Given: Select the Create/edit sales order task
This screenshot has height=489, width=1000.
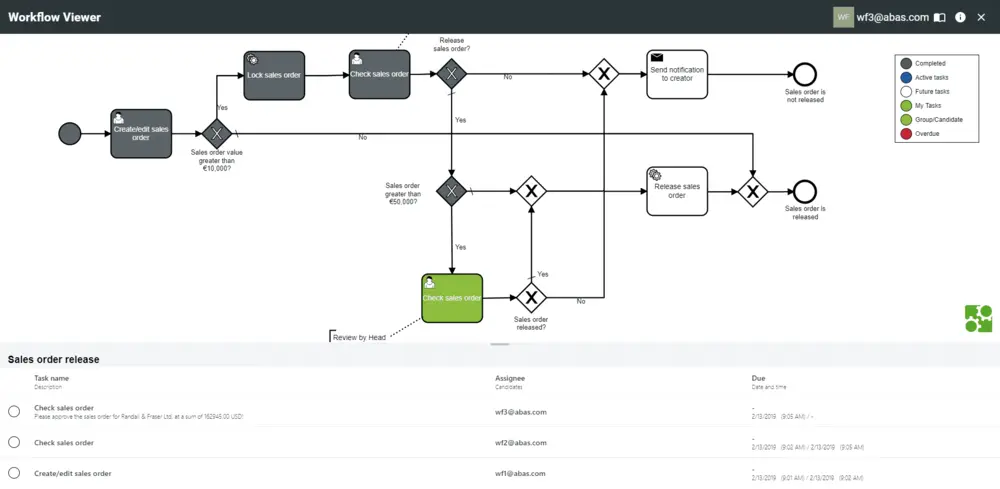Looking at the screenshot, I should click(x=141, y=133).
